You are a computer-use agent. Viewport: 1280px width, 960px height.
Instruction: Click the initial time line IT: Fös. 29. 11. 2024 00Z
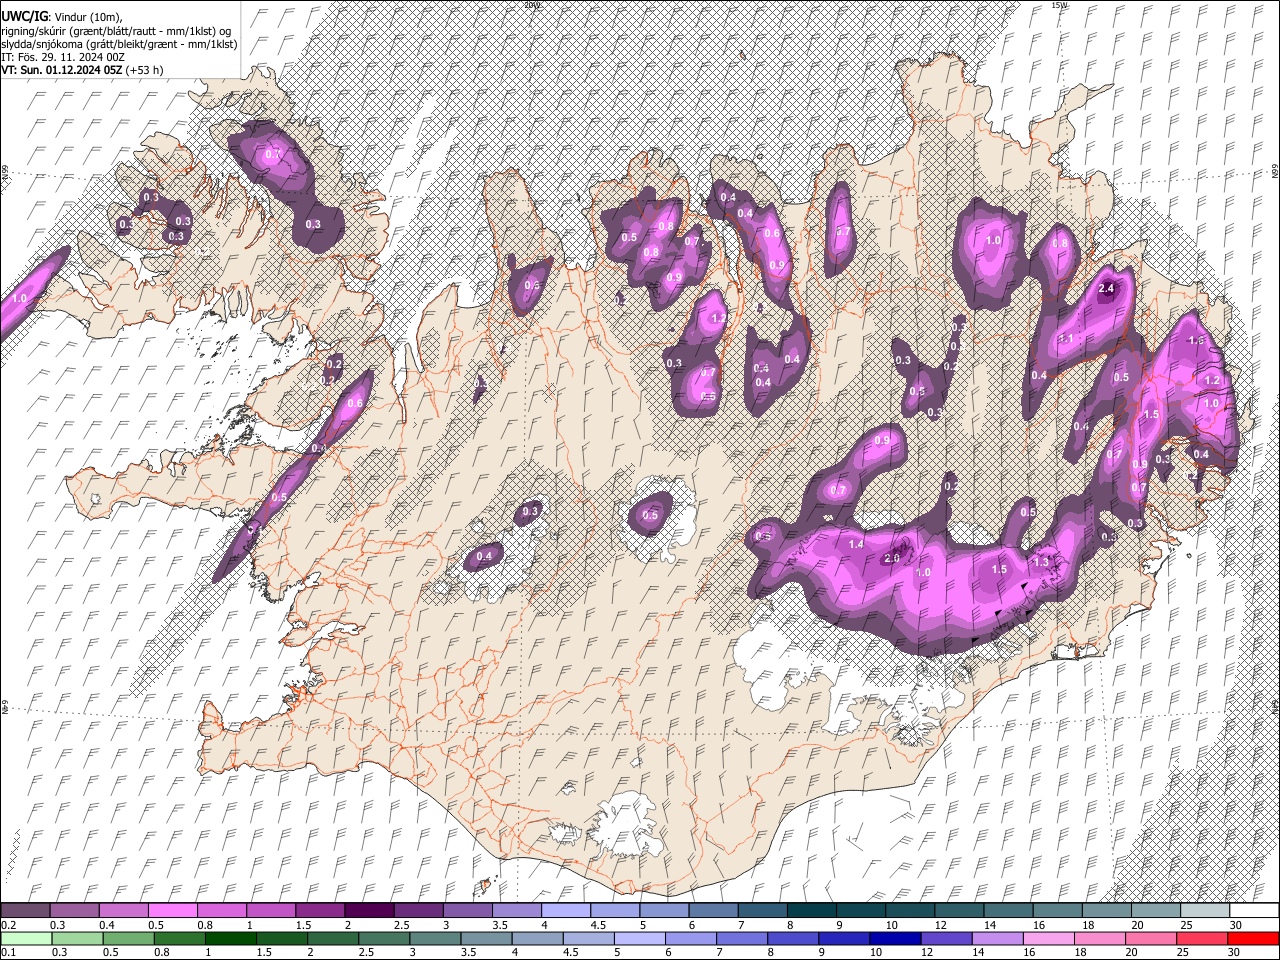pos(63,57)
